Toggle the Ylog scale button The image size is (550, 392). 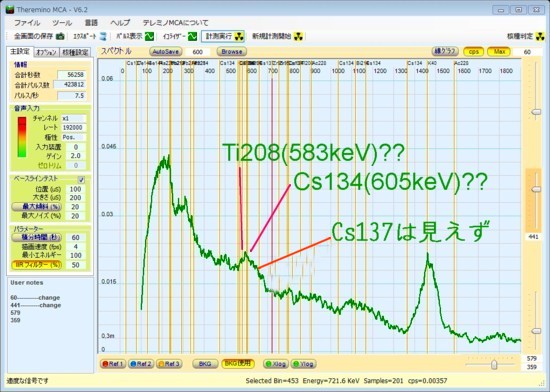point(303,364)
